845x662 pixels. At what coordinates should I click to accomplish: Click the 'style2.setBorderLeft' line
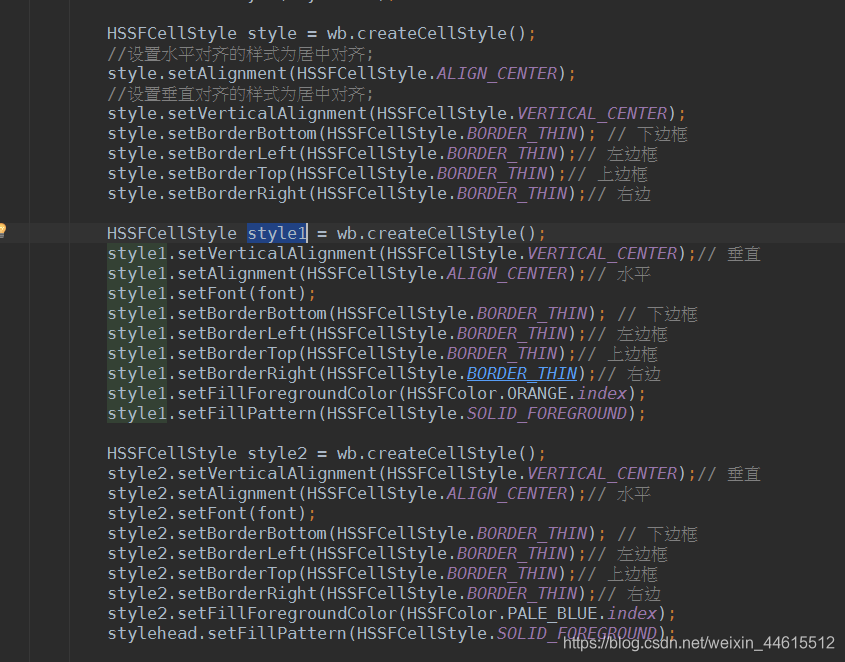[x=387, y=553]
